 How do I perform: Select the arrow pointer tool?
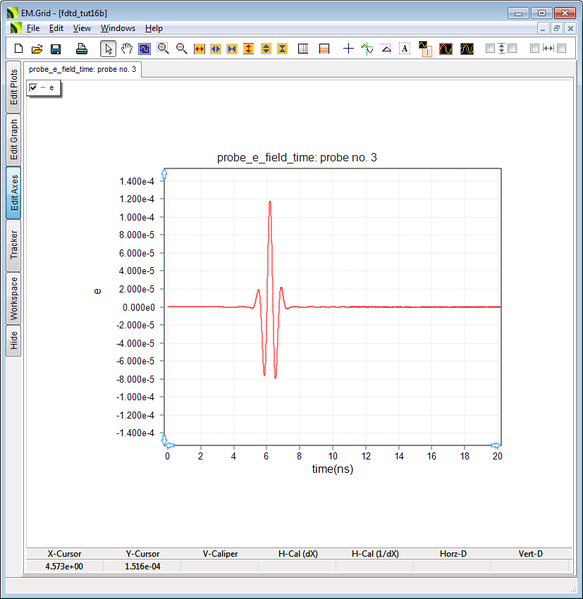coord(108,49)
